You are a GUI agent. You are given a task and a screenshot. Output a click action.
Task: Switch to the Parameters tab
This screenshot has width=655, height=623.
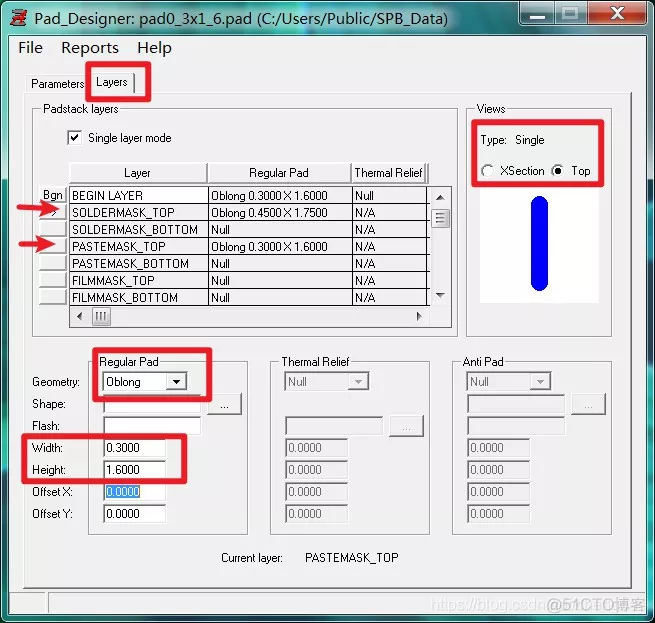pos(57,84)
